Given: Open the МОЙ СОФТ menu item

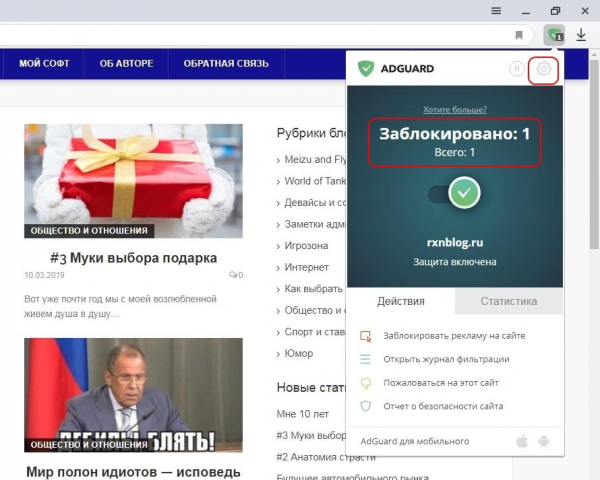Looking at the screenshot, I should 44,64.
